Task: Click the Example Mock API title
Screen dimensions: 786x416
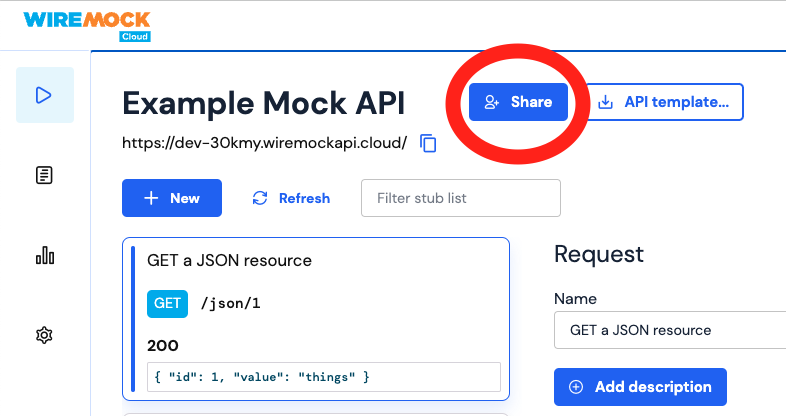Action: 264,104
